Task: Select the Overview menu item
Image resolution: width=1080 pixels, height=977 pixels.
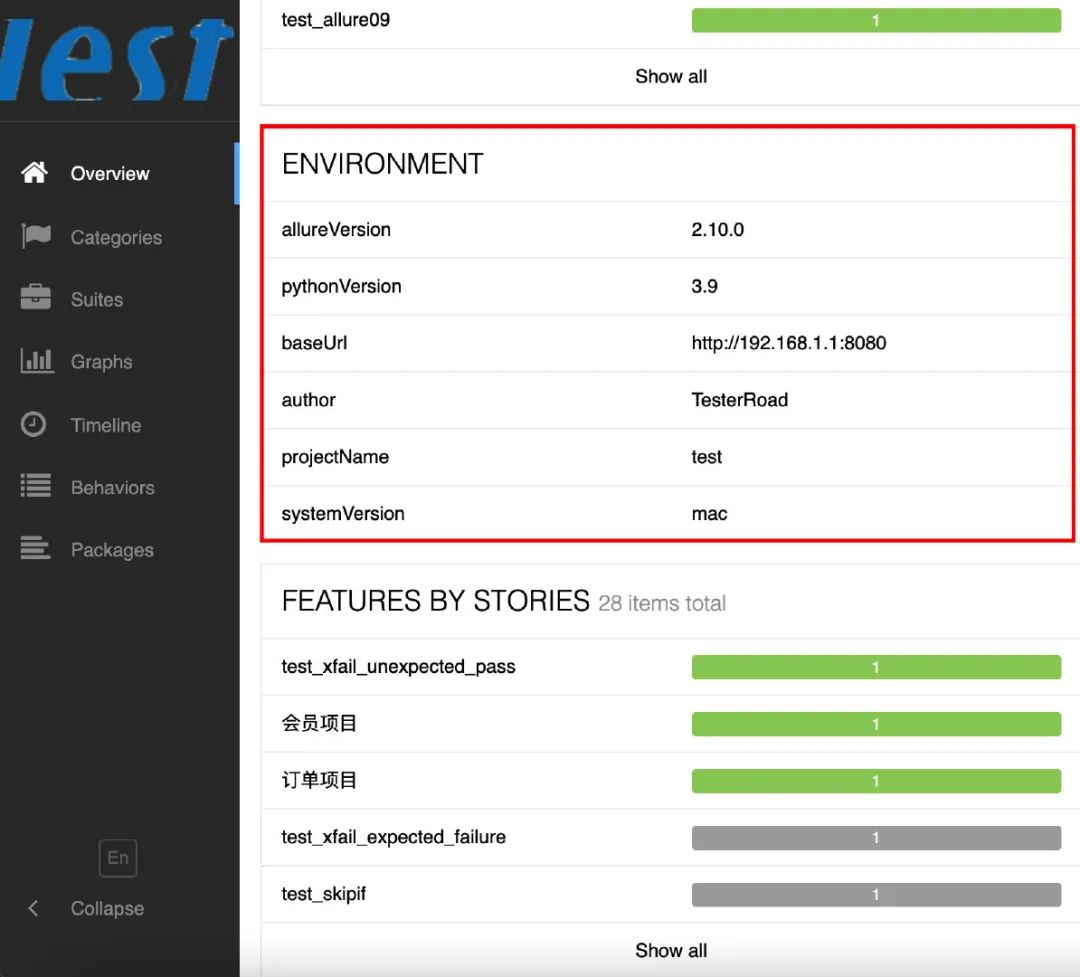Action: tap(110, 172)
